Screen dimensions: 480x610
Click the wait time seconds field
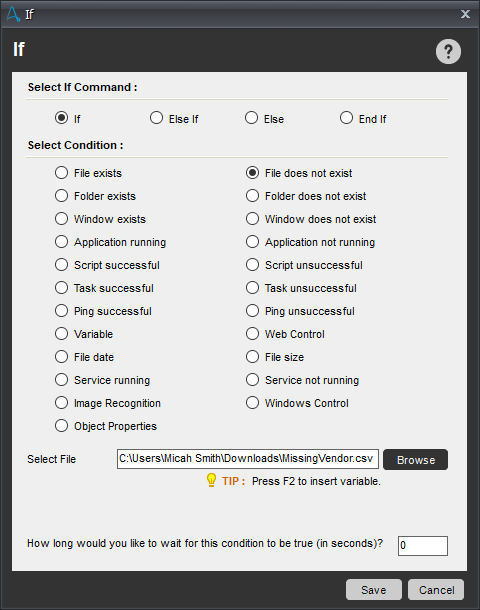(422, 545)
